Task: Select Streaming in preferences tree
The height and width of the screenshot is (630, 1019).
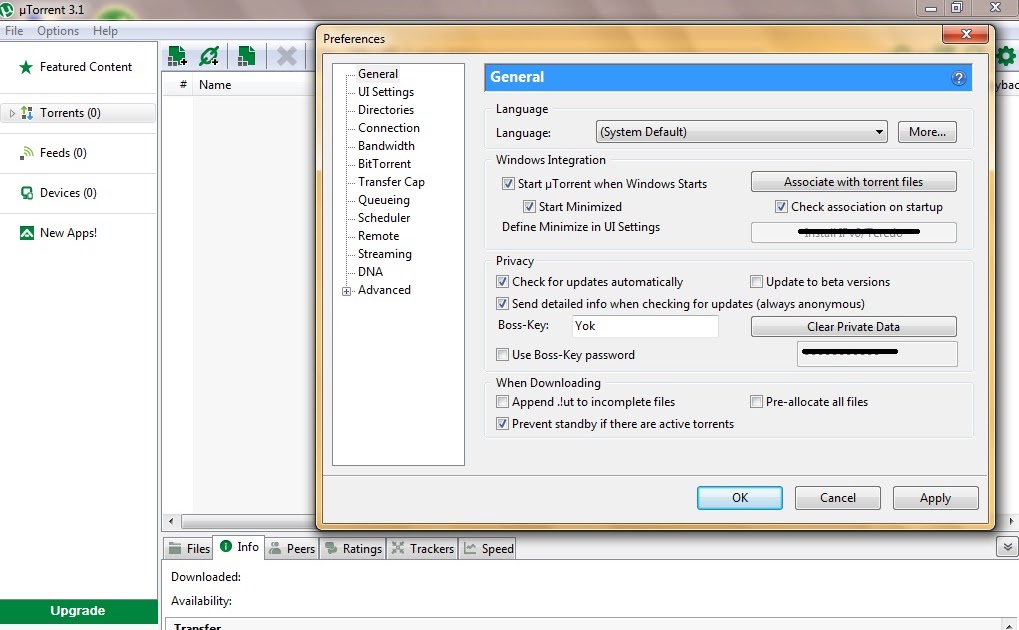Action: 385,254
